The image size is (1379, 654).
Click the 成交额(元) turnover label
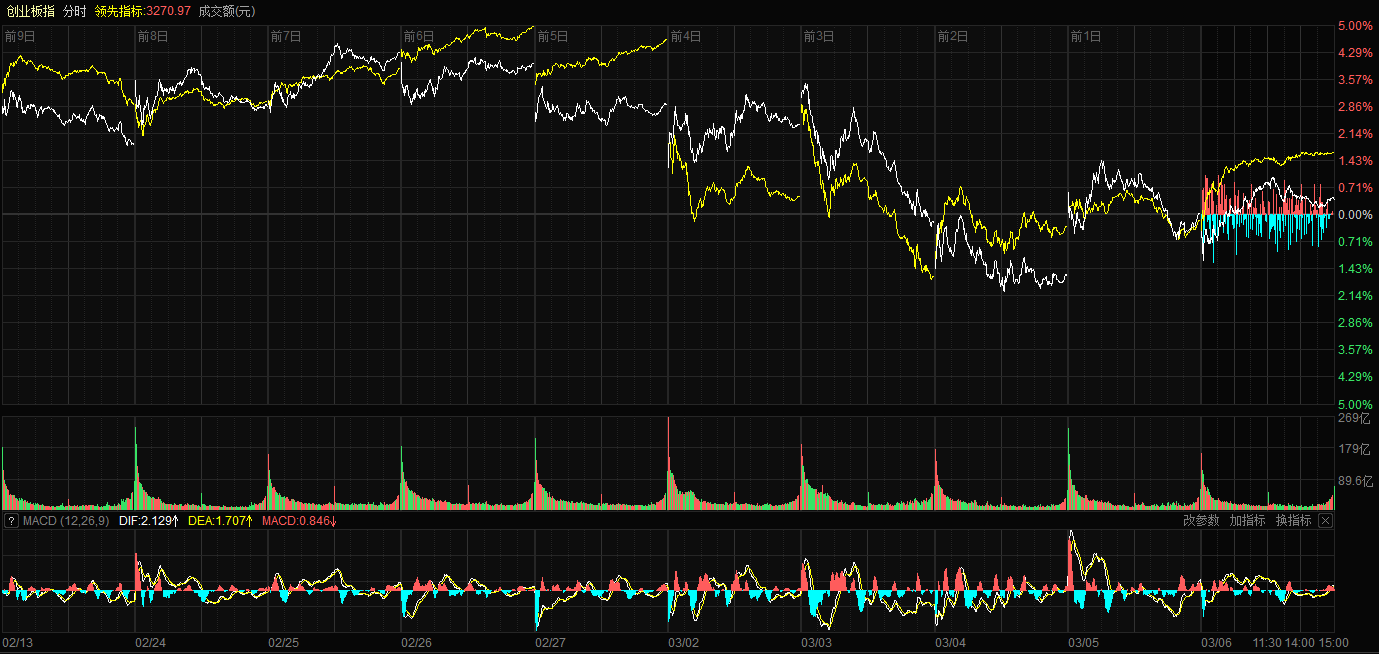coord(226,11)
